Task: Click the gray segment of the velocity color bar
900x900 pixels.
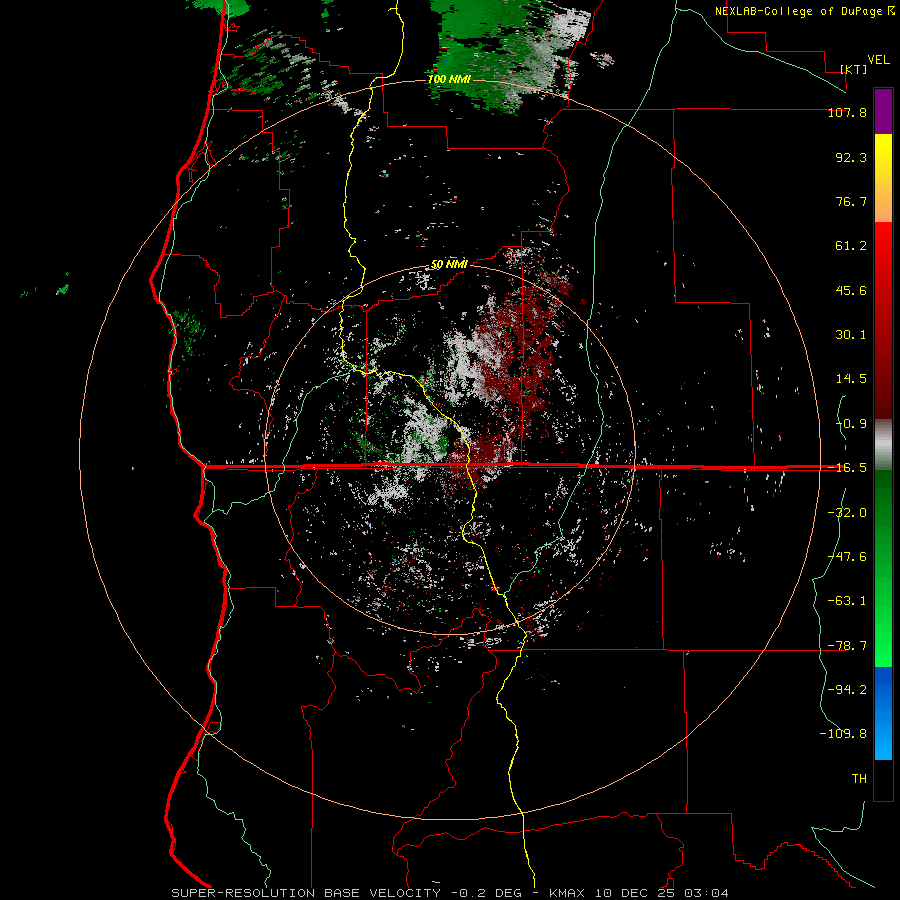Action: [x=883, y=445]
